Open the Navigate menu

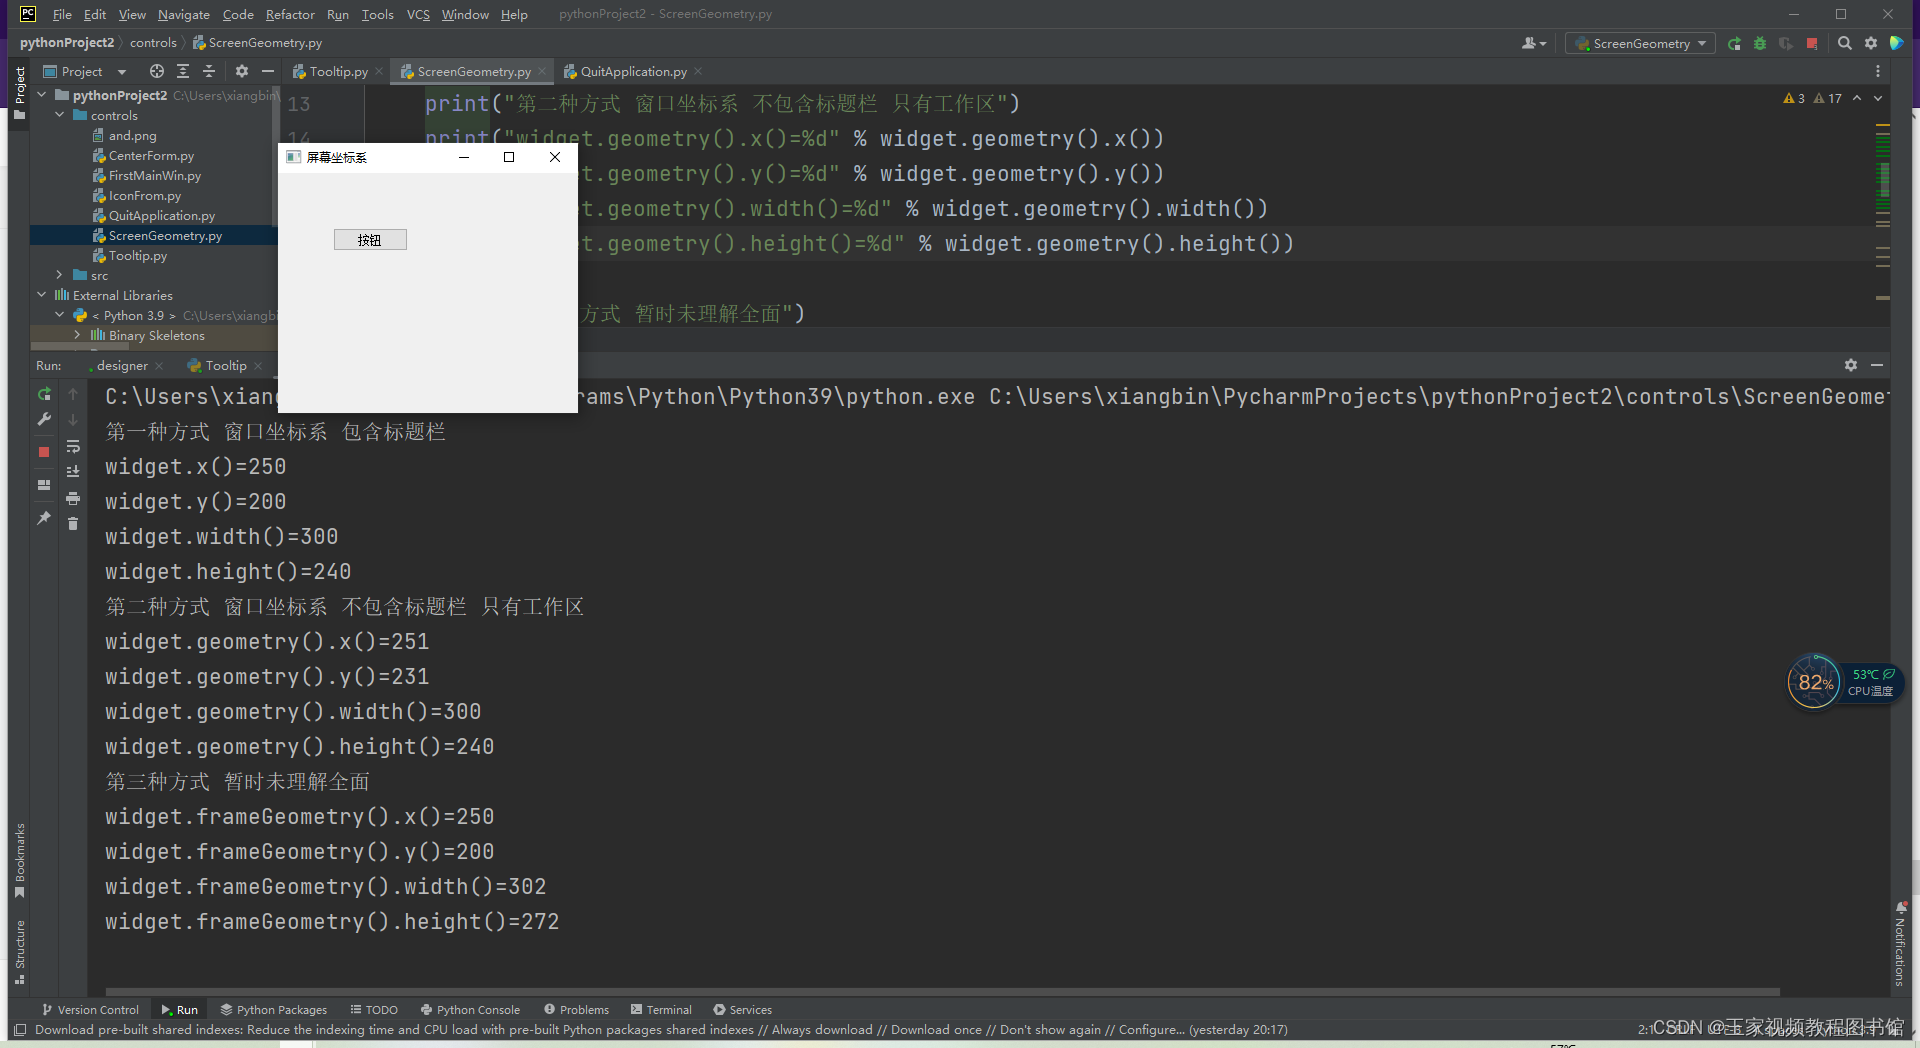click(x=184, y=14)
